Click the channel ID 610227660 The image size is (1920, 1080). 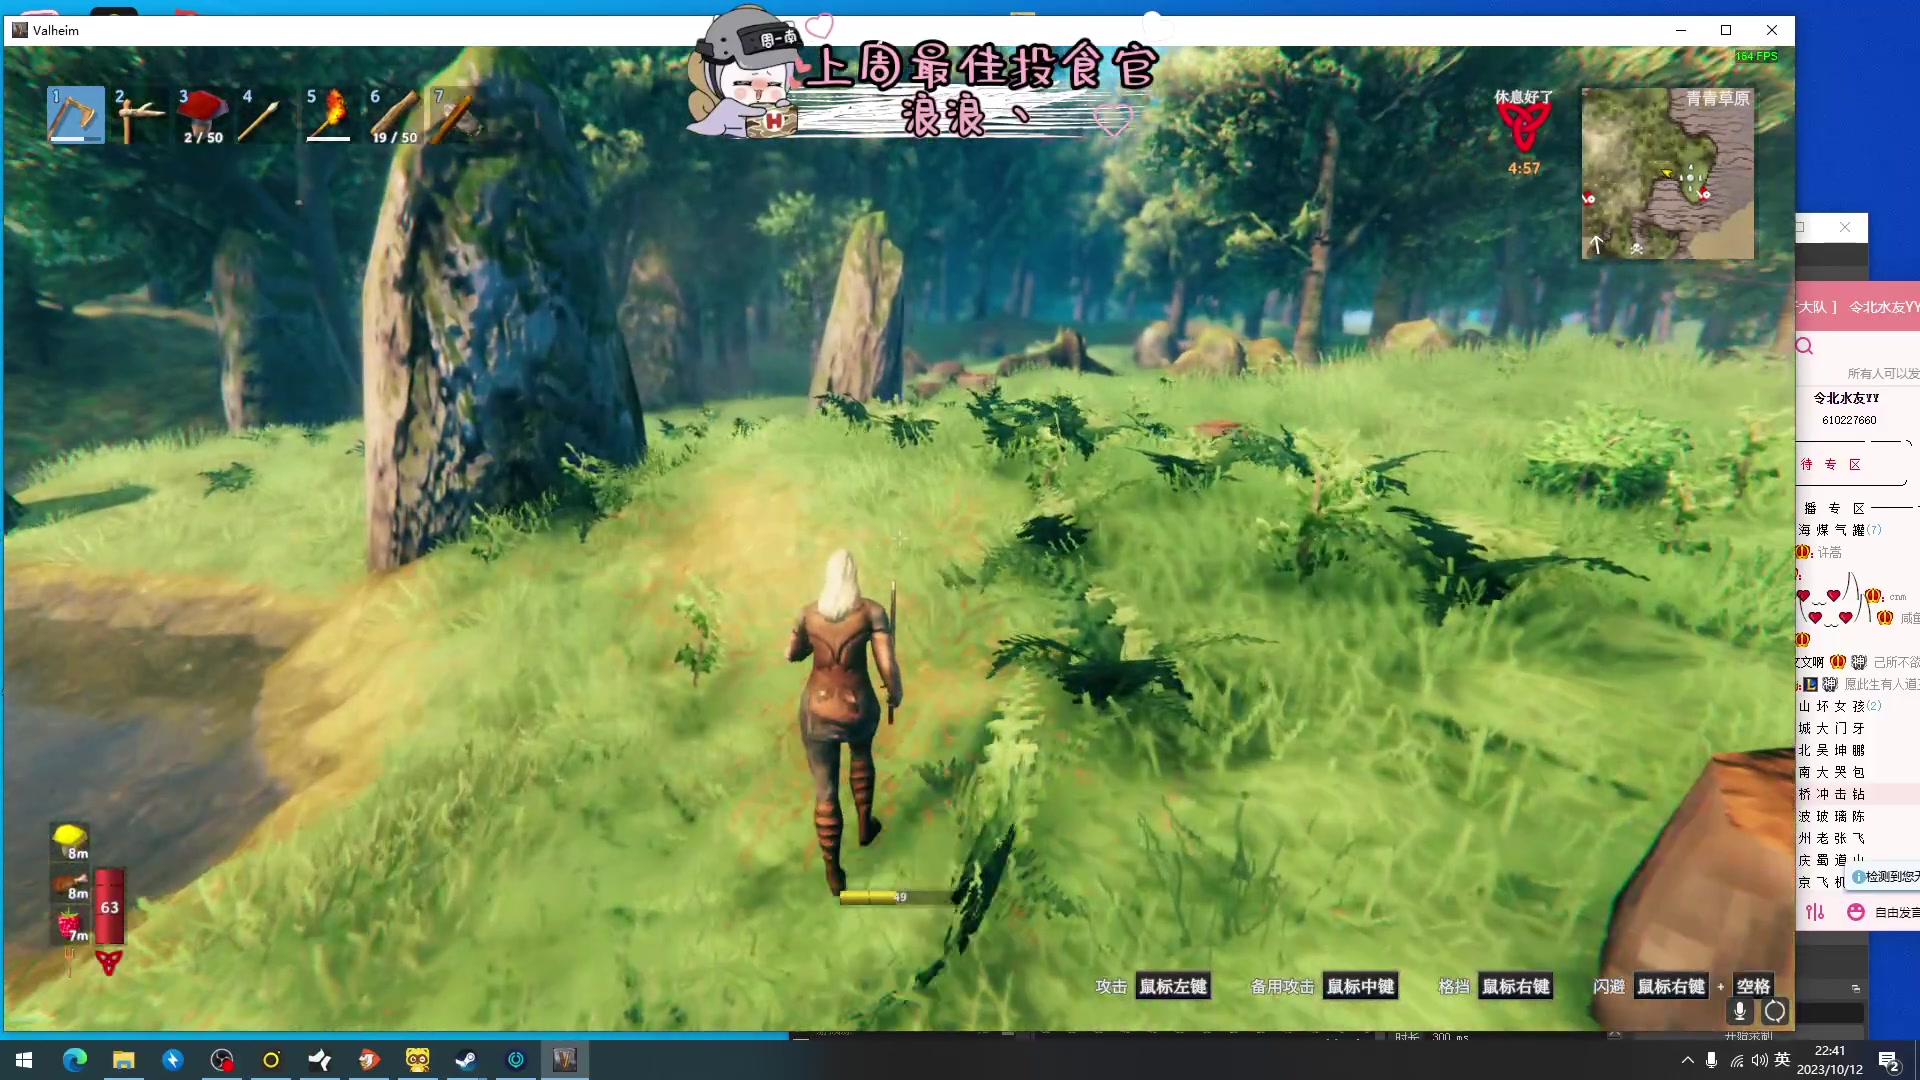(1849, 420)
